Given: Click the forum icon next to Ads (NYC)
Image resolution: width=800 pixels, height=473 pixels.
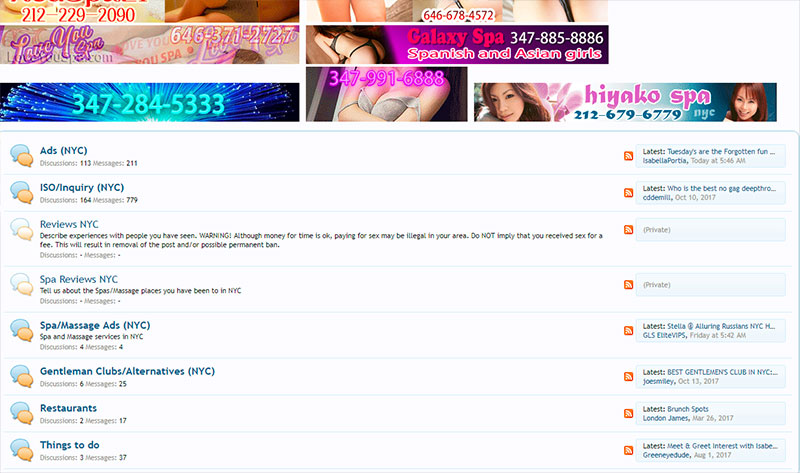Looking at the screenshot, I should (x=21, y=156).
